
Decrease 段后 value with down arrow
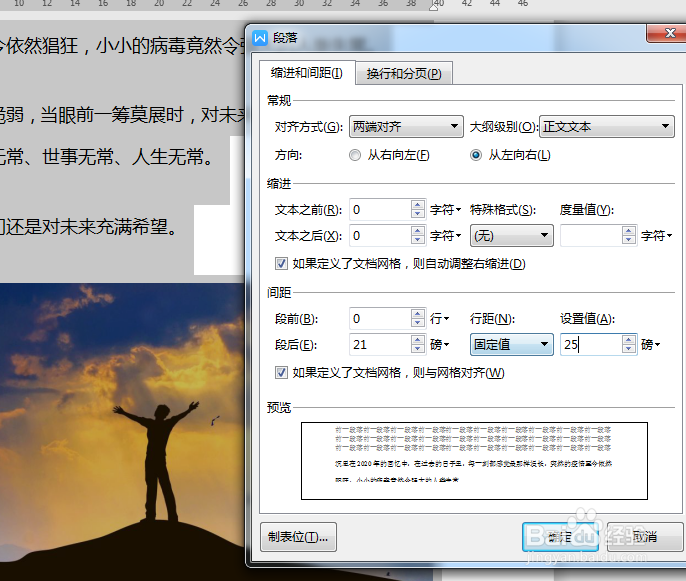click(x=418, y=350)
